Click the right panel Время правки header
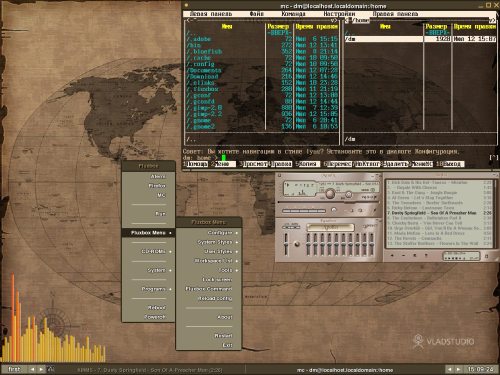The image size is (500, 375). (475, 26)
